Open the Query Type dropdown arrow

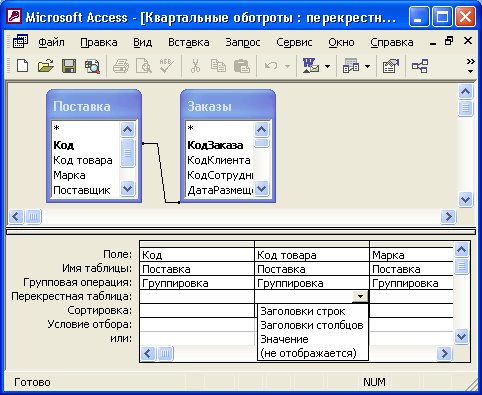[367, 66]
